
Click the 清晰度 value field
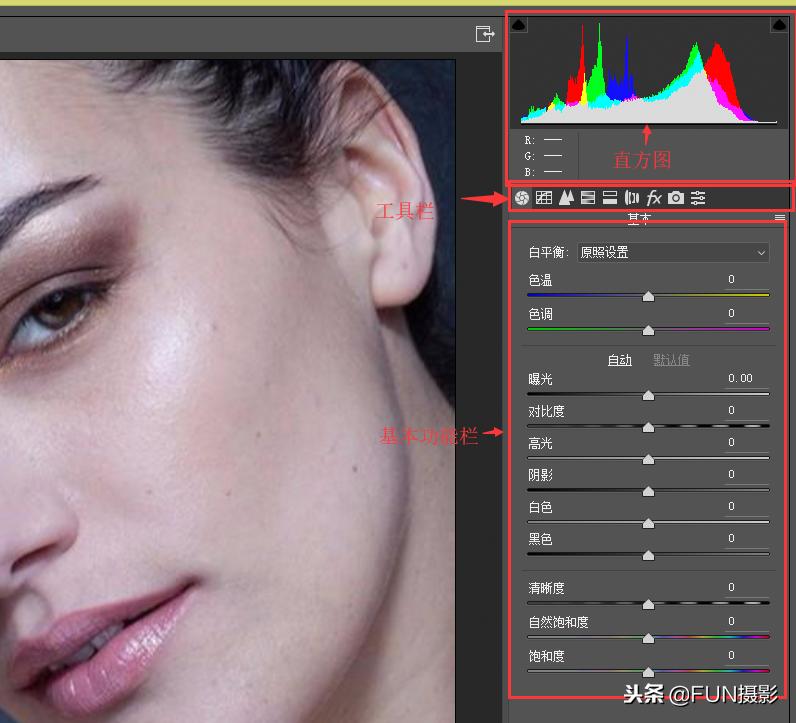(746, 587)
